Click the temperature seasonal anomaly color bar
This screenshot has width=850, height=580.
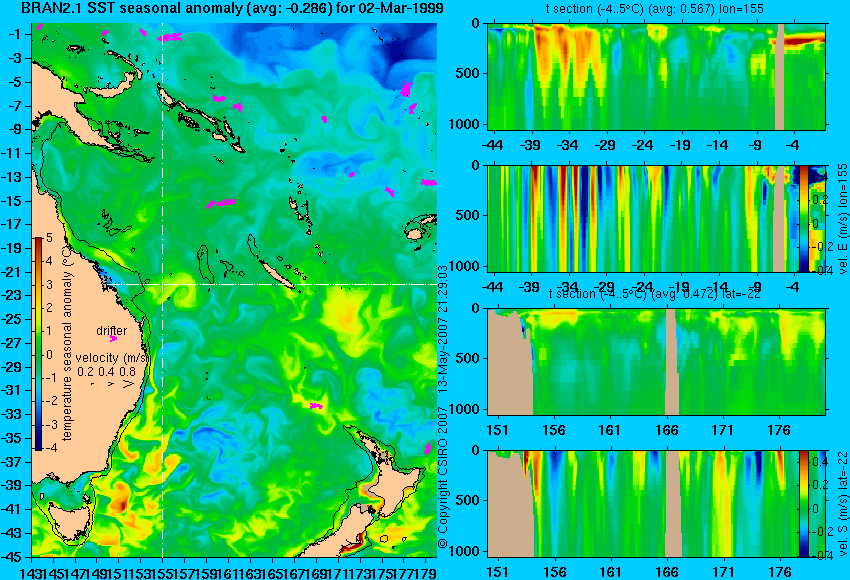tap(38, 344)
